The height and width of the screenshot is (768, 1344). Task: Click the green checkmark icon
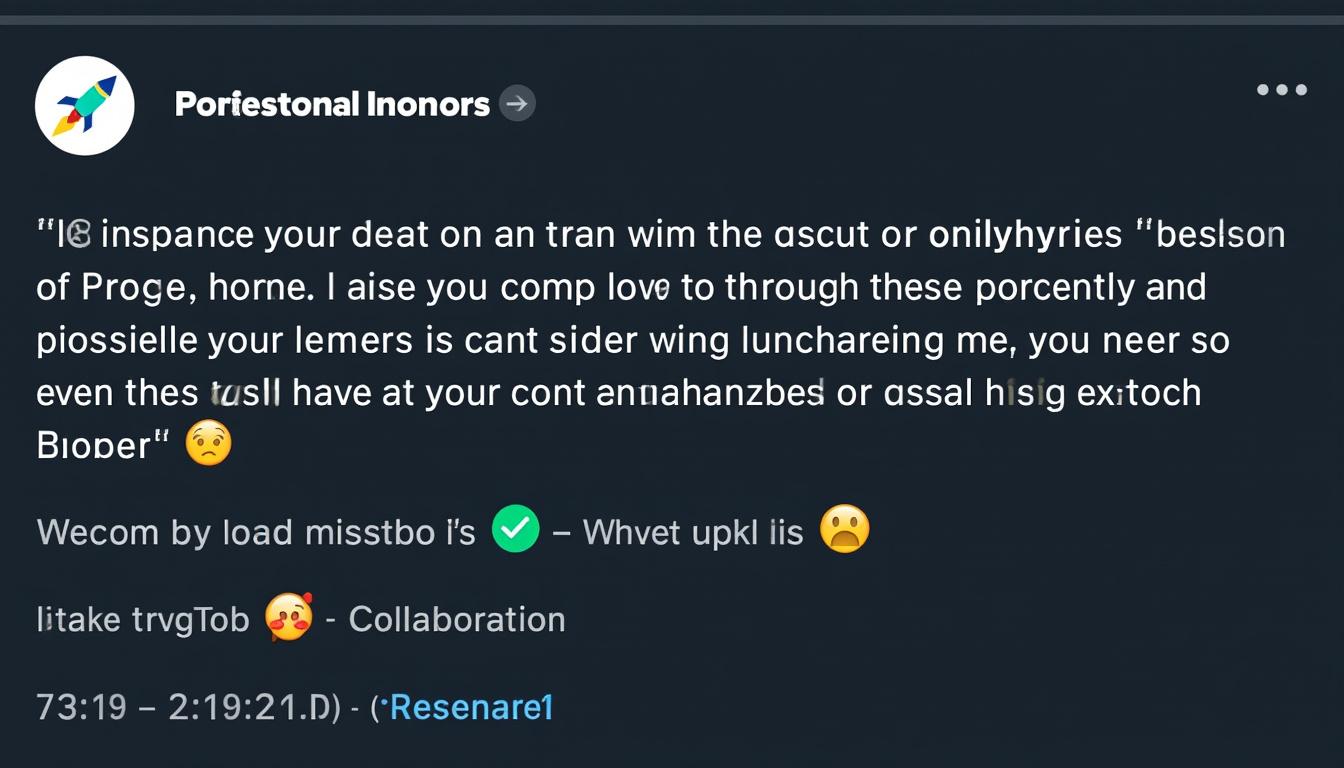(x=516, y=530)
